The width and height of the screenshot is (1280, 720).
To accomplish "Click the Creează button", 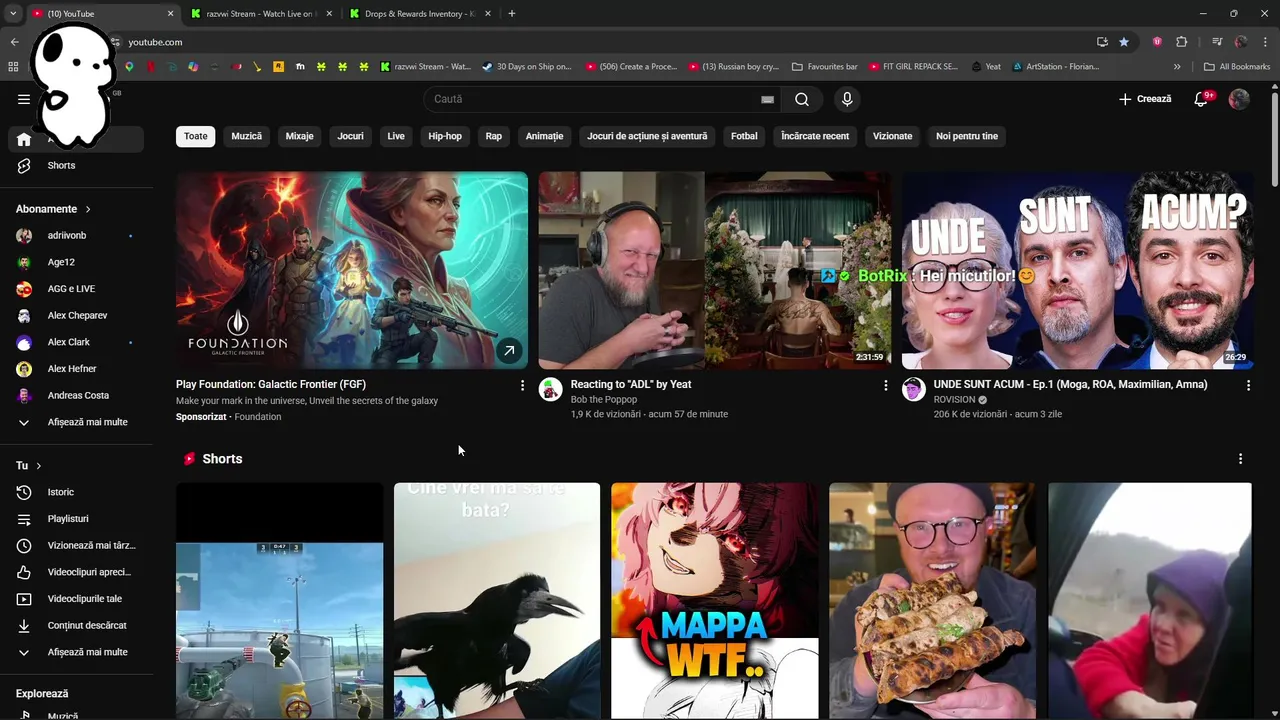I will click(x=1145, y=99).
